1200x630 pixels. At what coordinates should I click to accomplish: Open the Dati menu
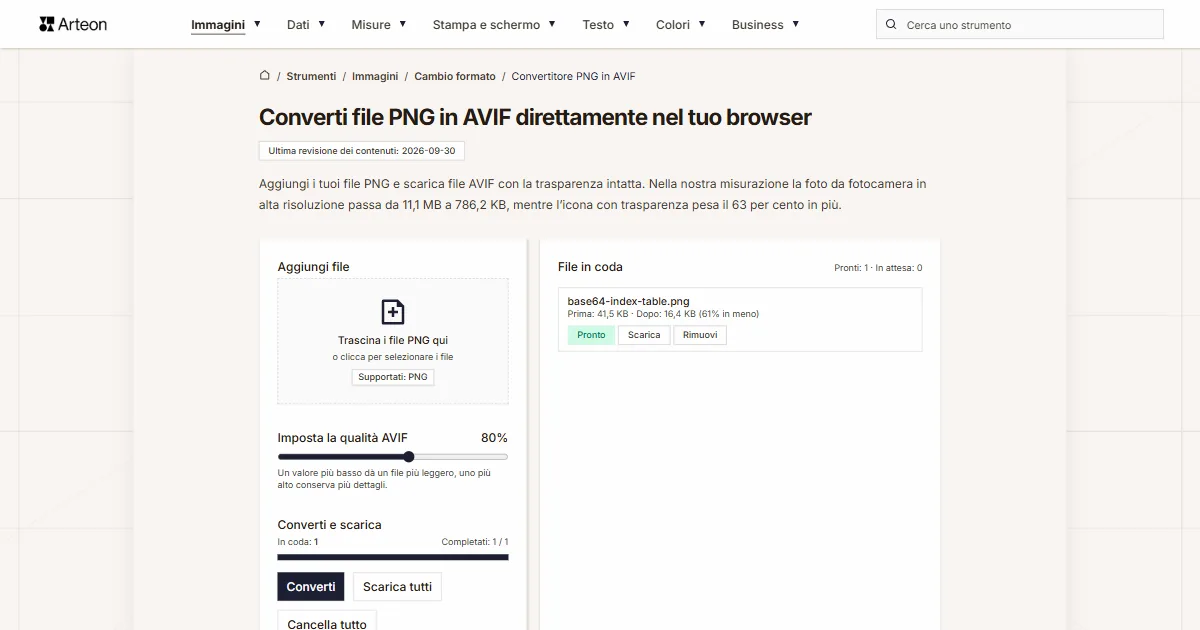(298, 24)
